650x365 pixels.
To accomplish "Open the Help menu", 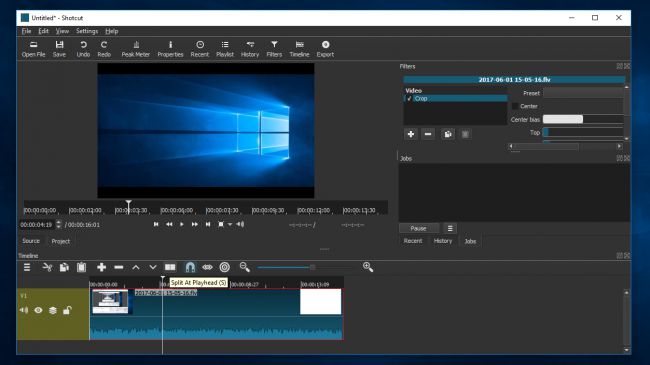I will [x=112, y=31].
